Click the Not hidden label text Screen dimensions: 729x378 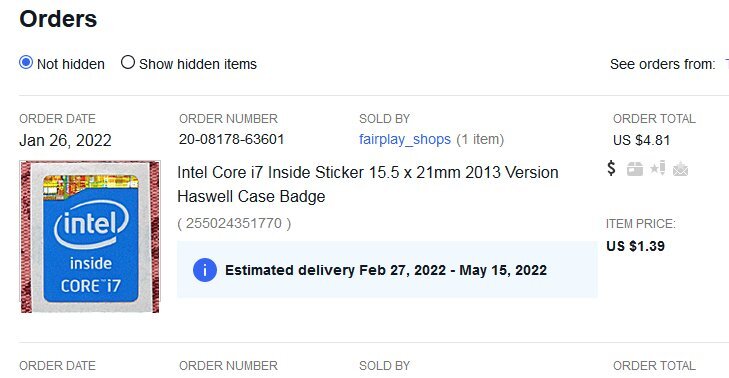point(71,64)
